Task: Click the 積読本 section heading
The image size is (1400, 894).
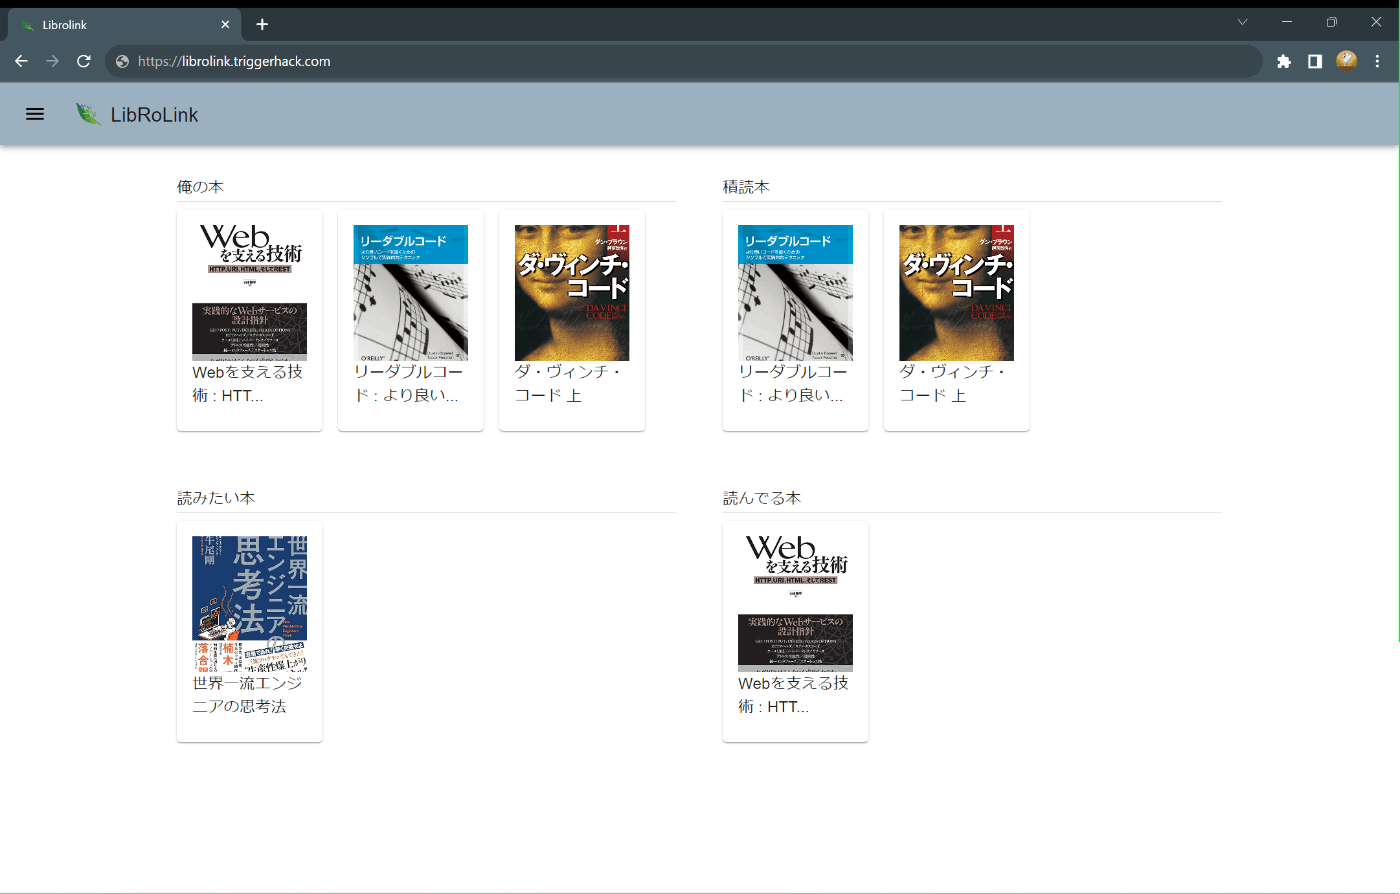Action: [x=746, y=187]
